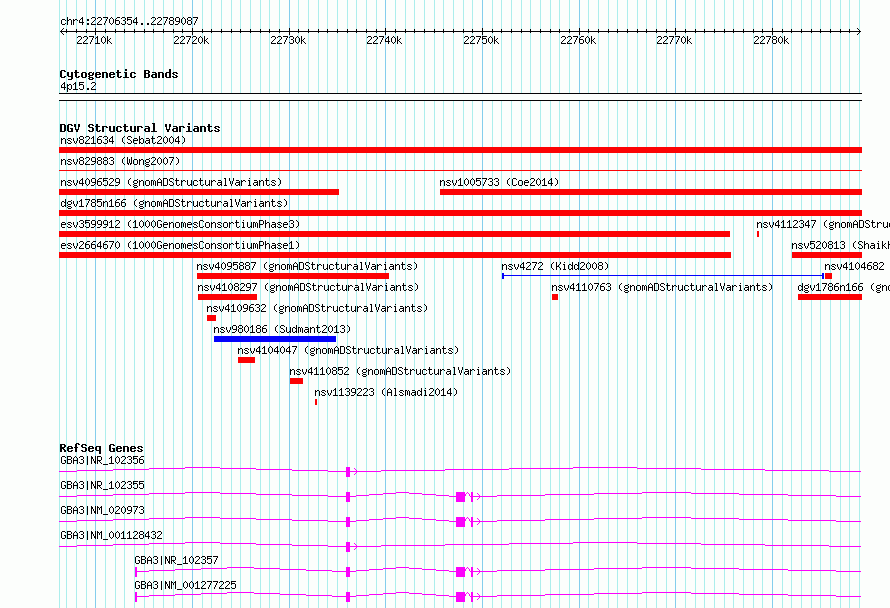890x608 pixels.
Task: Click the DGV Structural Variants track title
Action: pyautogui.click(x=140, y=128)
